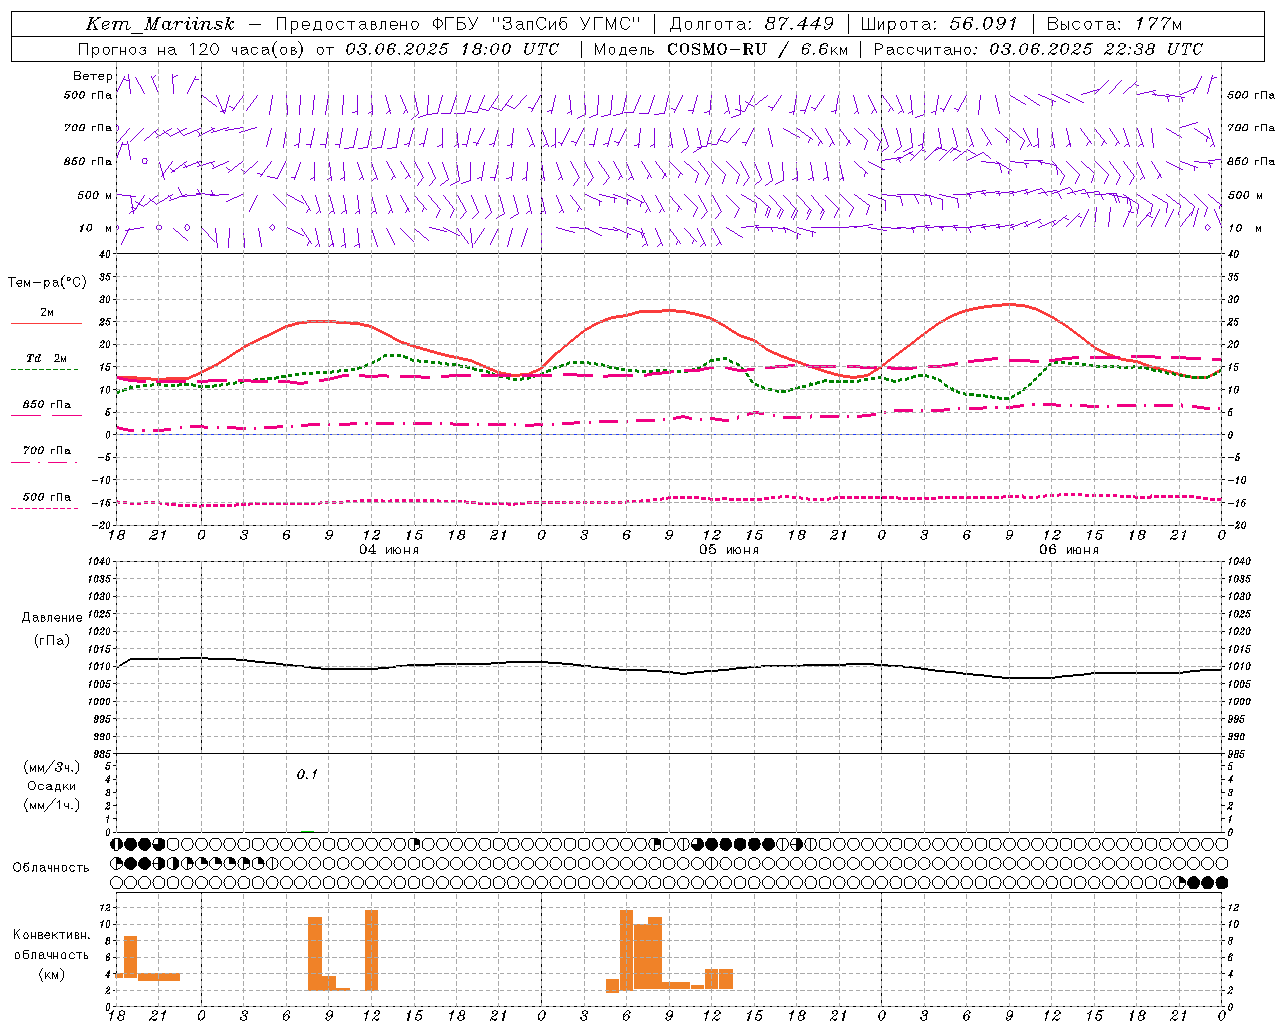Click the "05 июня" date label
This screenshot has width=1280, height=1024.
(728, 549)
